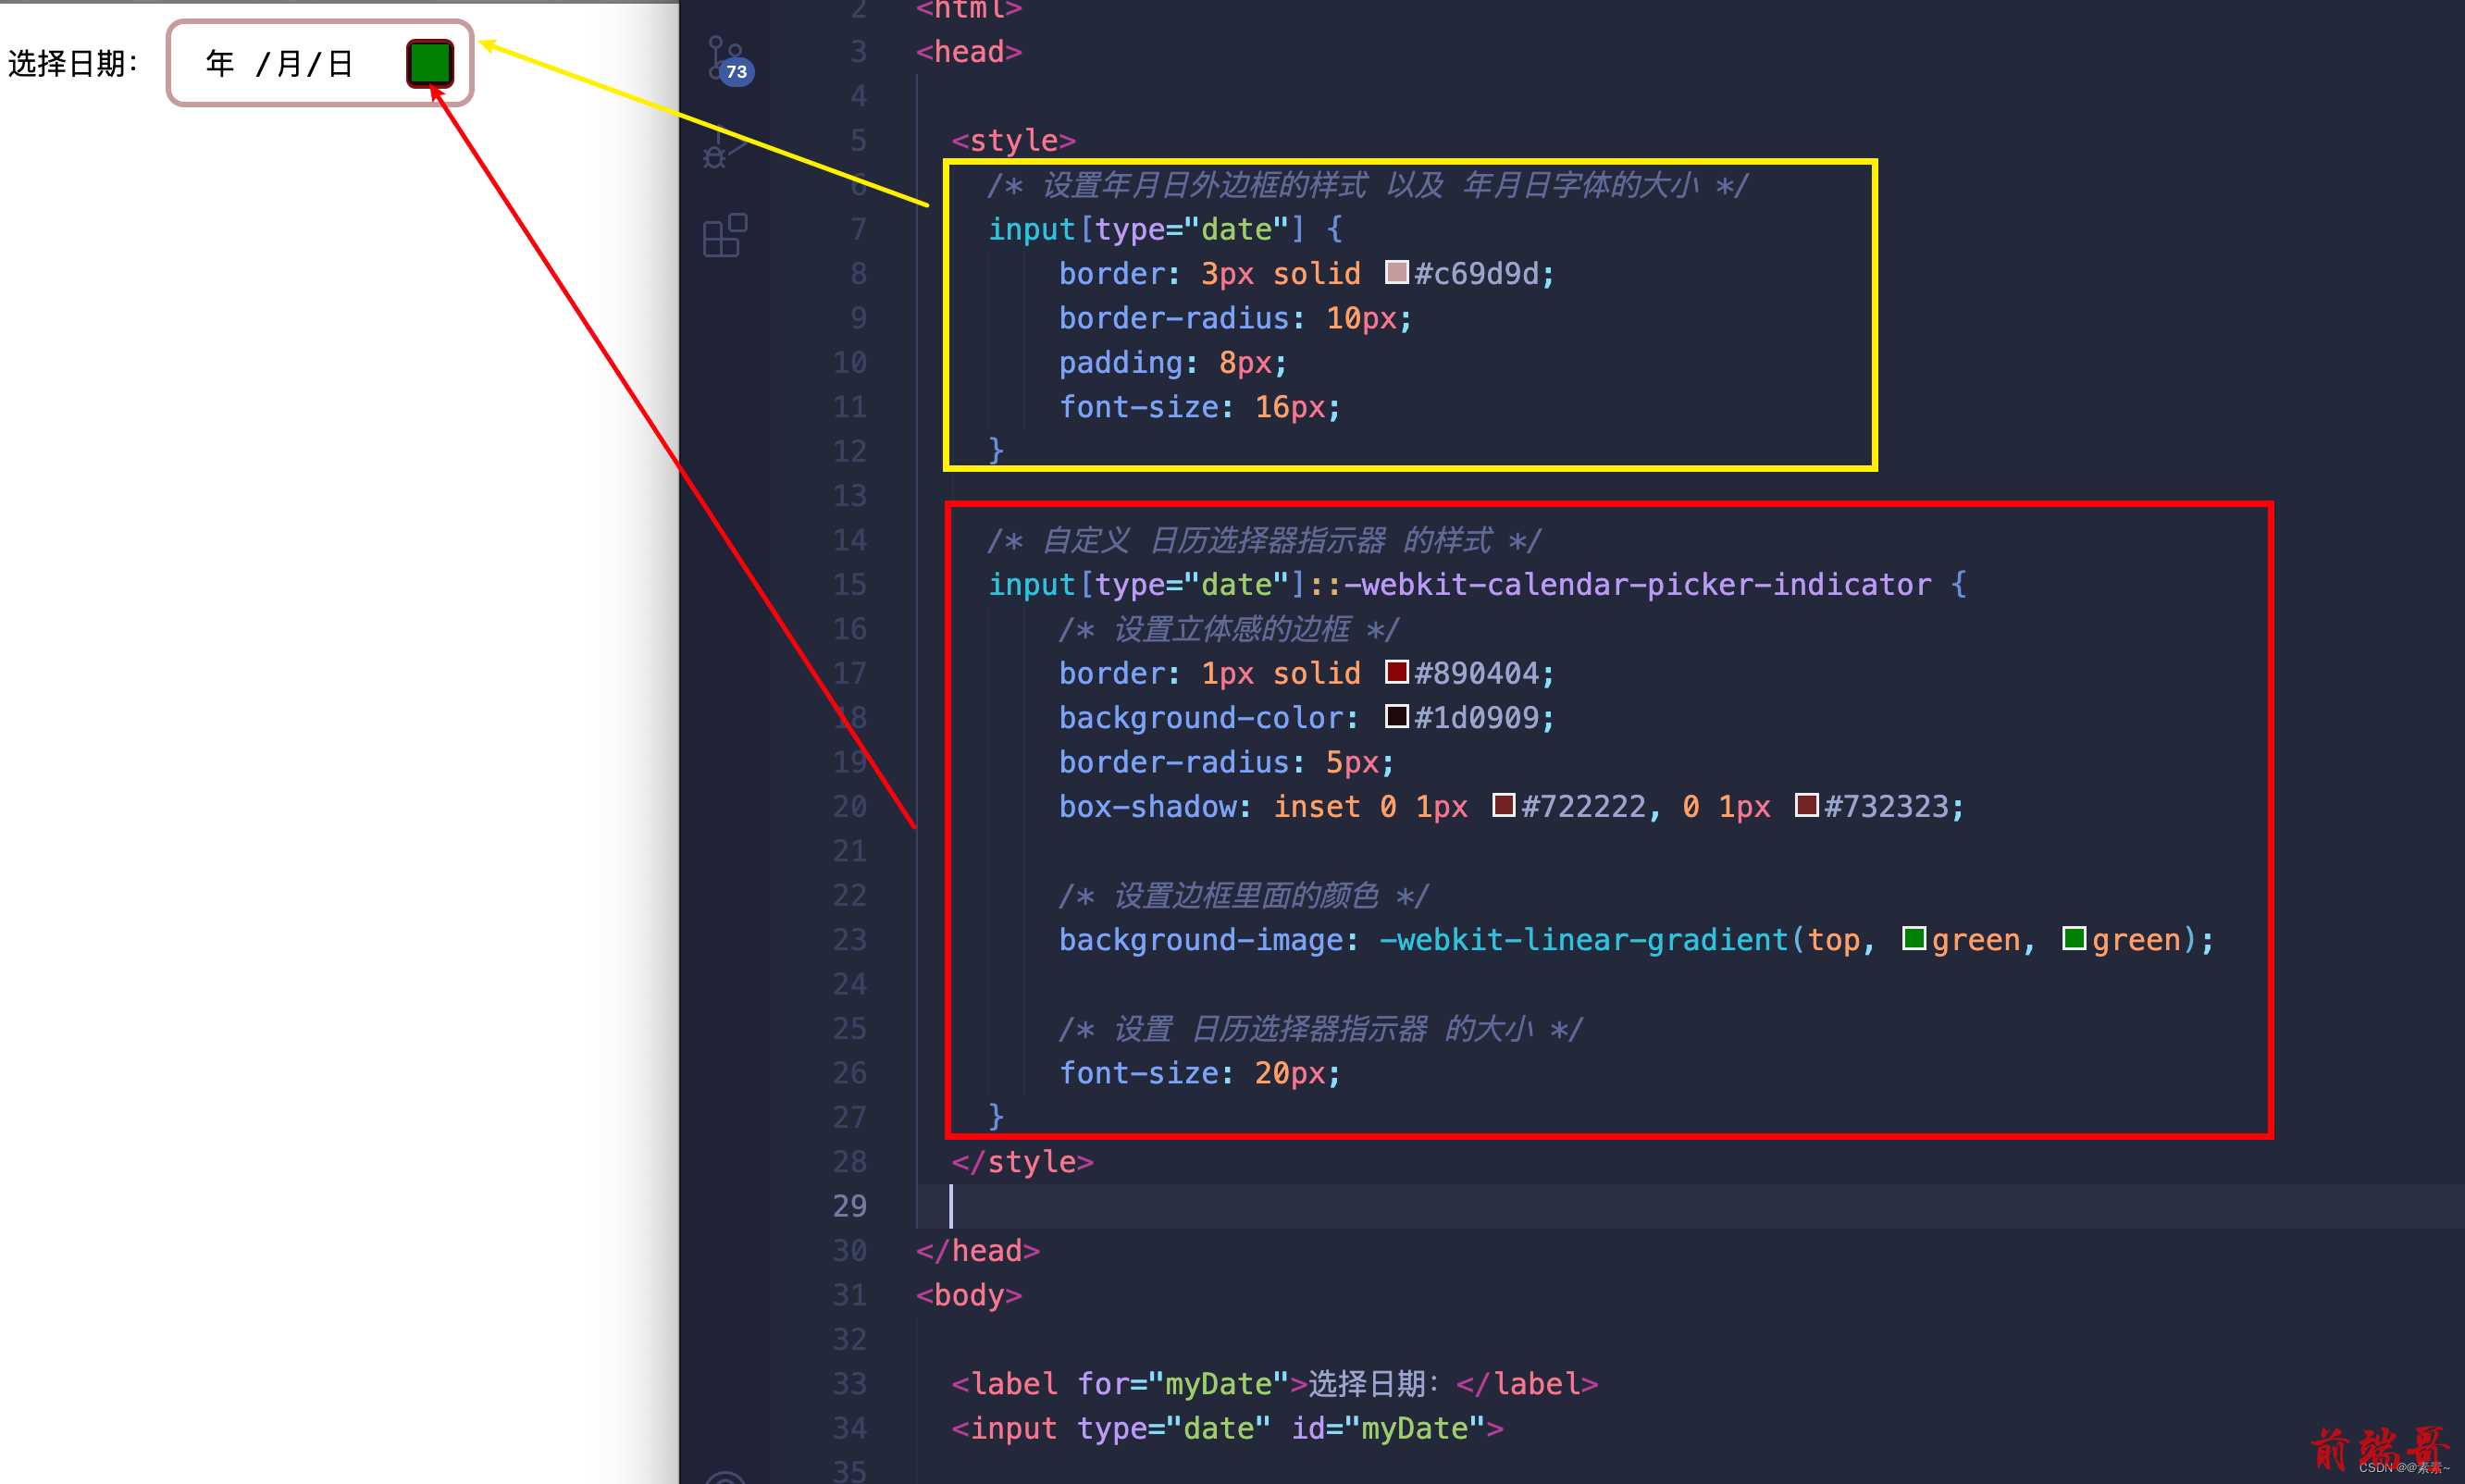Click the #722222 color swatch

point(1503,805)
